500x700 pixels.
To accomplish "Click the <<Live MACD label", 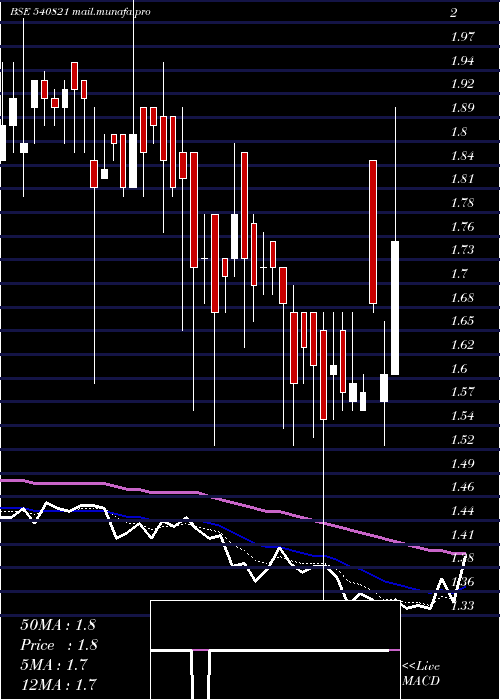I will (421, 674).
